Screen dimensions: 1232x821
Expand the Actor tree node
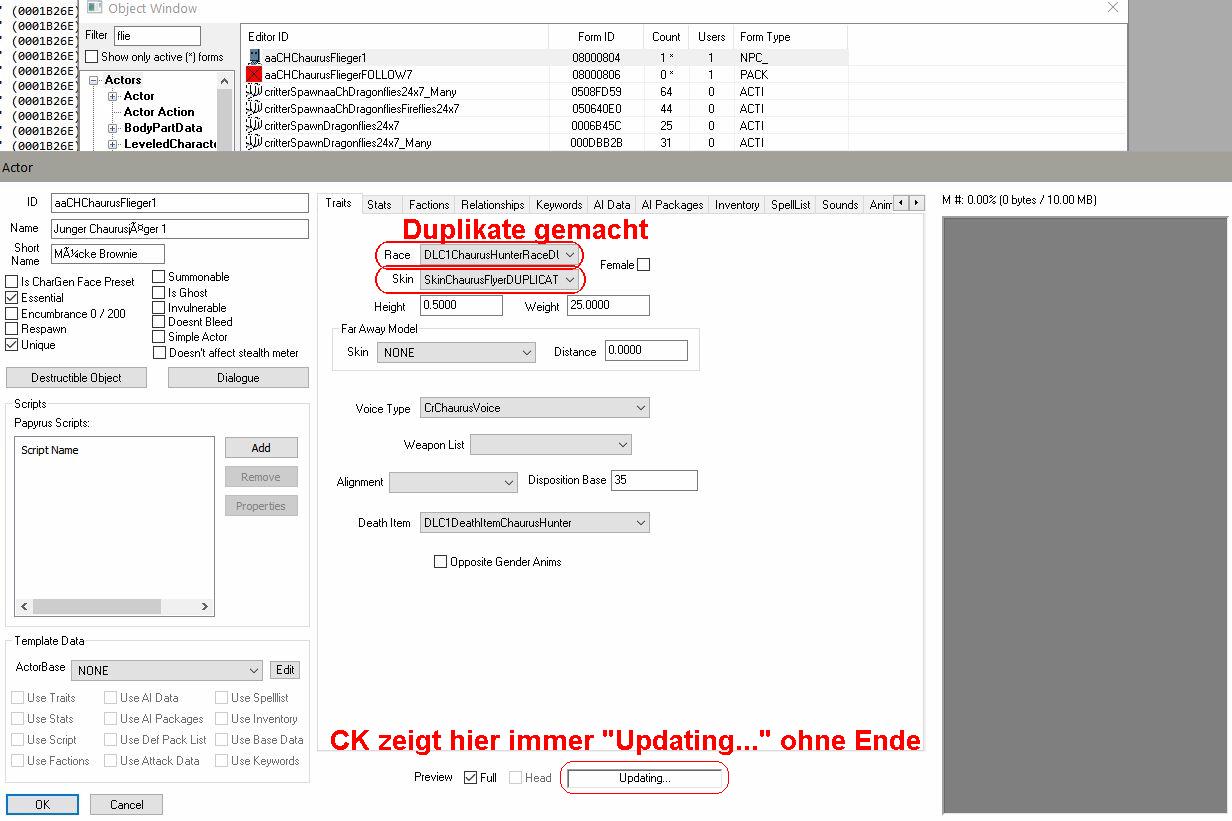pos(113,96)
